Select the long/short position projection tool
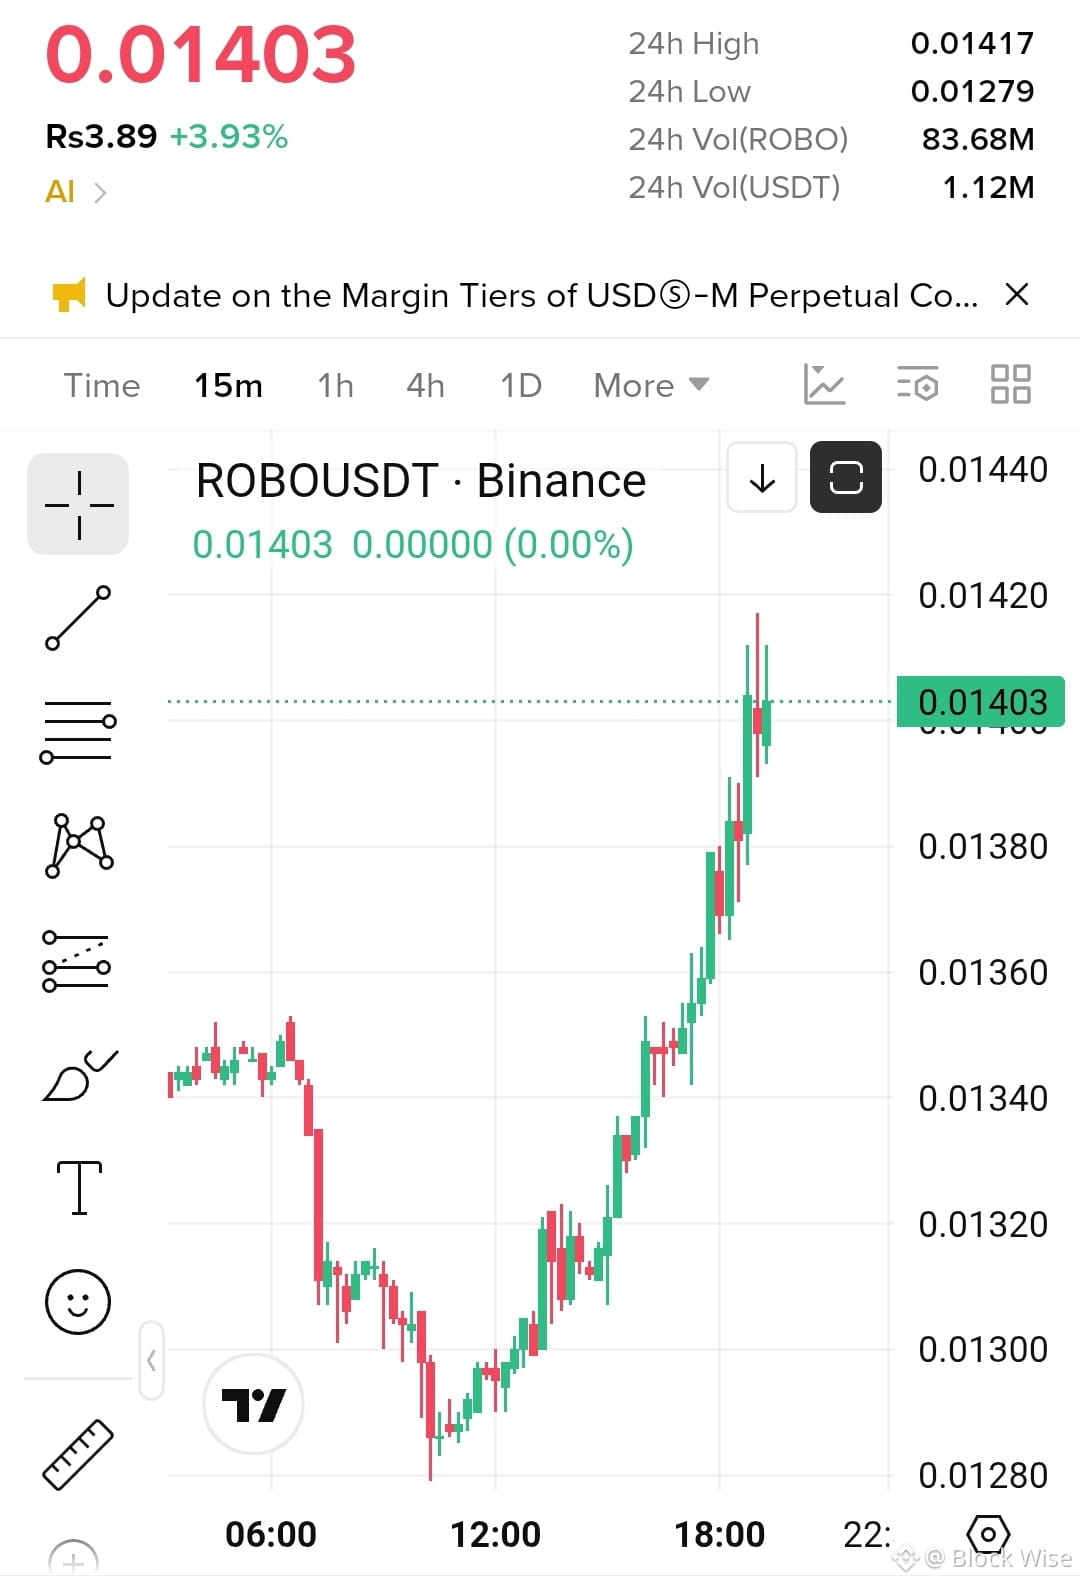Viewport: 1080px width, 1583px height. (77, 961)
